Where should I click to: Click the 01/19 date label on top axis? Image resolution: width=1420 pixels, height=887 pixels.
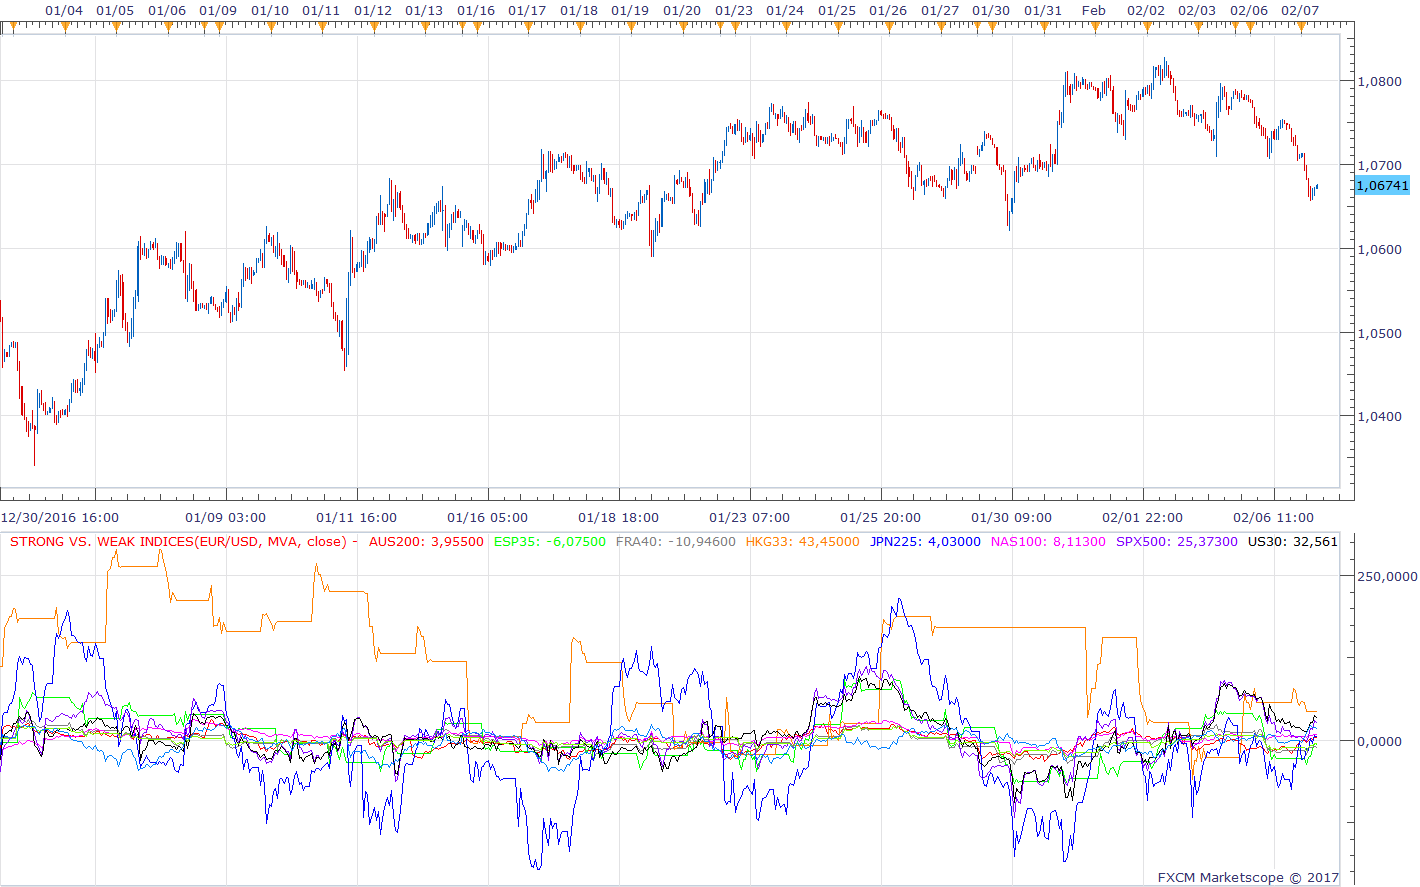pyautogui.click(x=630, y=10)
